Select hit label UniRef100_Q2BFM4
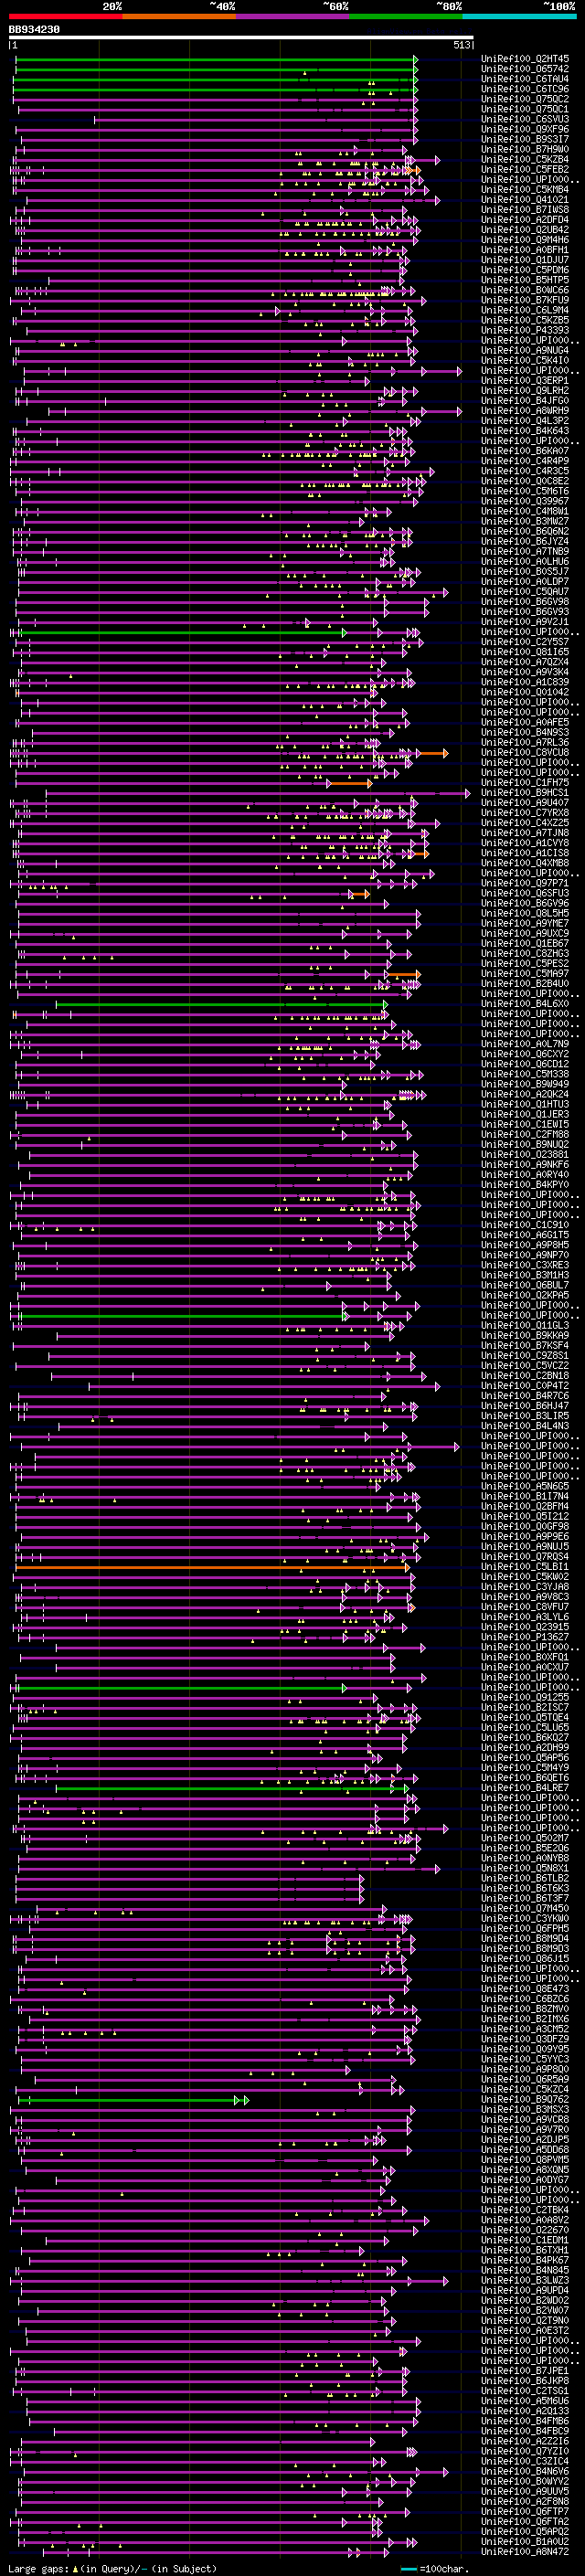This screenshot has height=2576, width=585. [x=525, y=1506]
